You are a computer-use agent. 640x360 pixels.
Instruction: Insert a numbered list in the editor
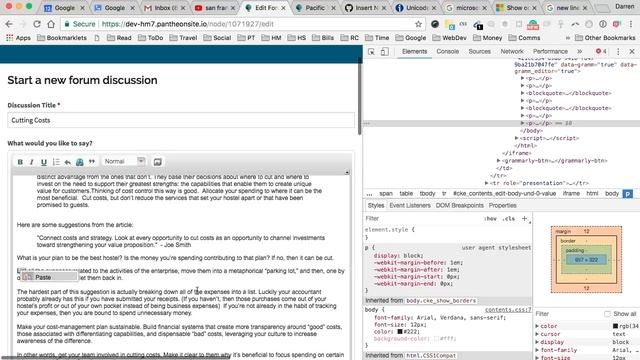coord(56,162)
